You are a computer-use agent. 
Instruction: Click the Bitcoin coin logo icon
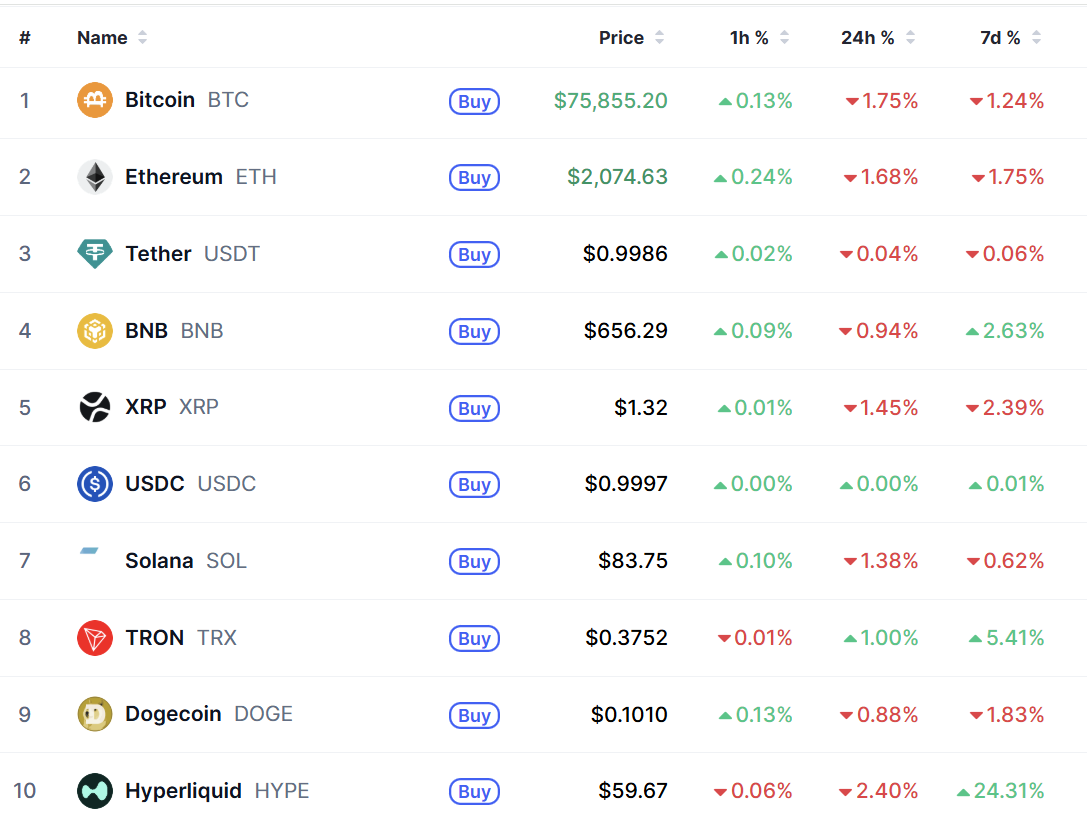point(95,100)
